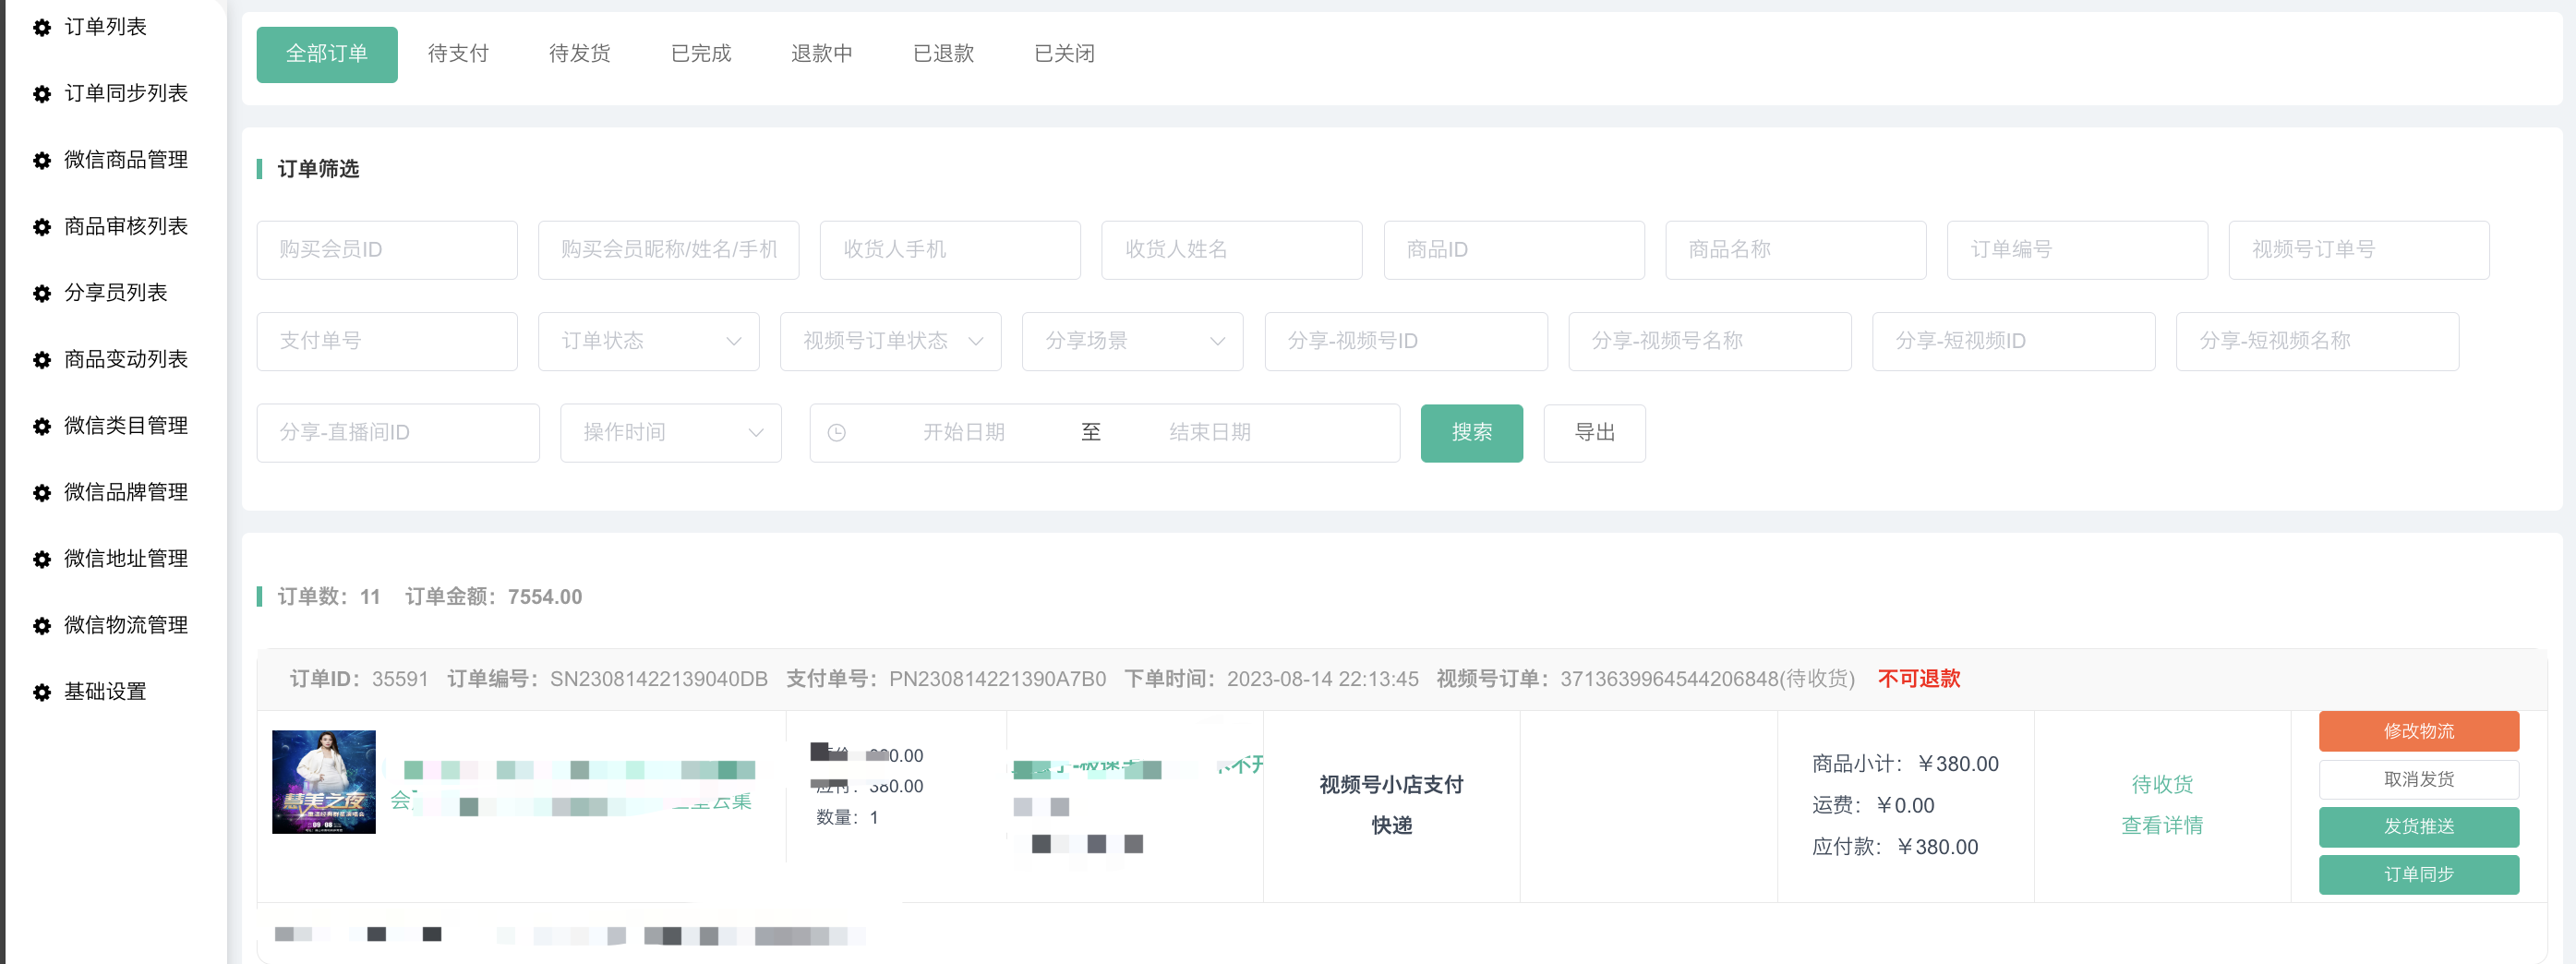
Task: Click gear icon beside 基础设置
Action: pos(42,692)
